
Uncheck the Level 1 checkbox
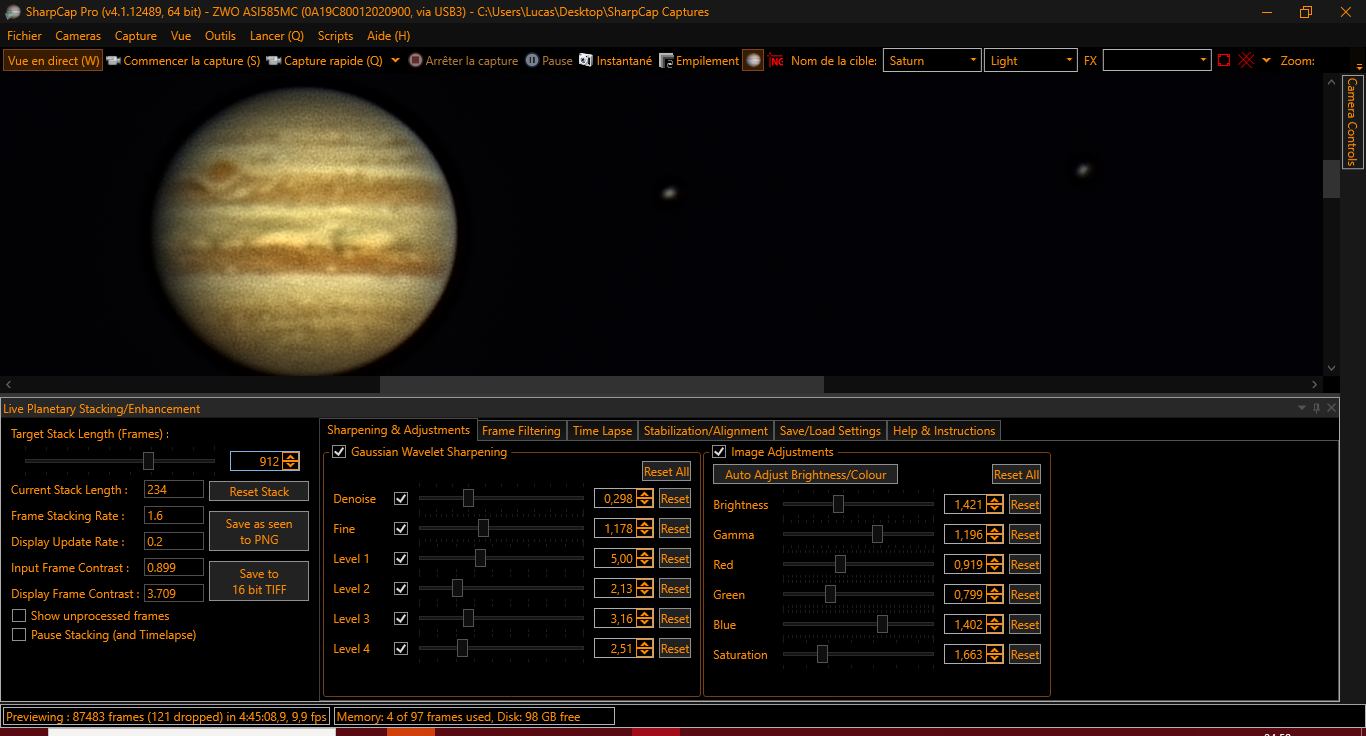(401, 559)
